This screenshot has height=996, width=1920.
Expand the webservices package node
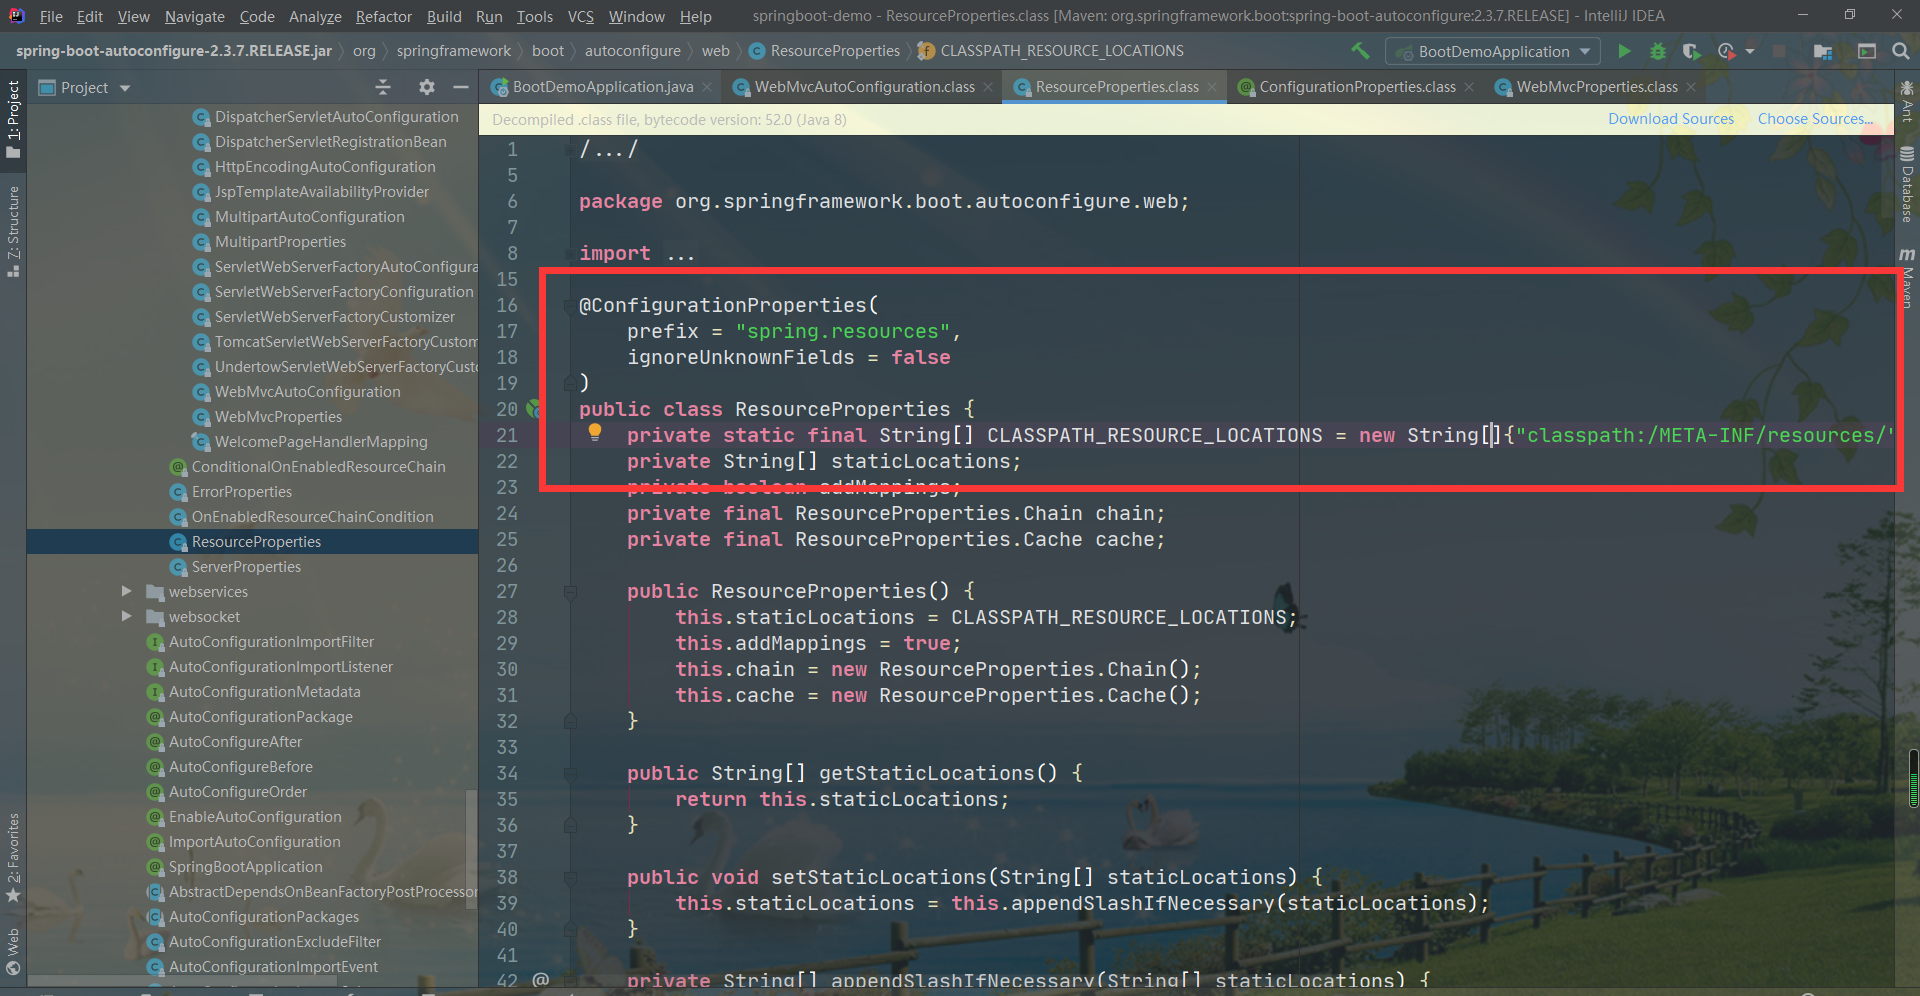pos(127,592)
